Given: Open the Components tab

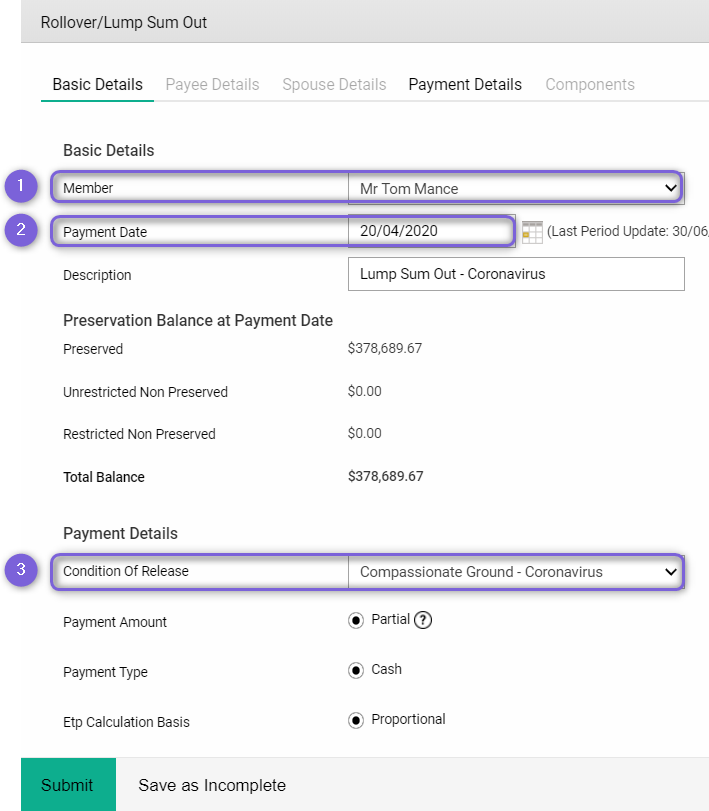Looking at the screenshot, I should pos(590,85).
